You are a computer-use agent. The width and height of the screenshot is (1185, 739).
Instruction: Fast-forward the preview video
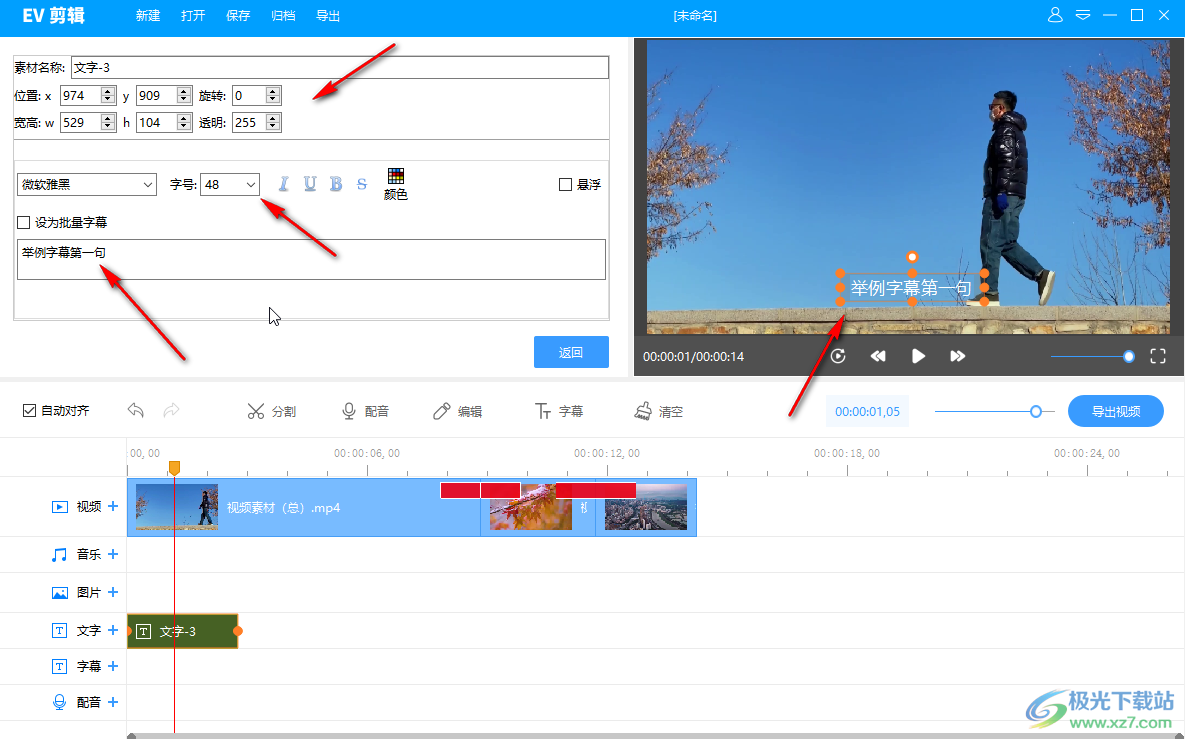pos(958,356)
